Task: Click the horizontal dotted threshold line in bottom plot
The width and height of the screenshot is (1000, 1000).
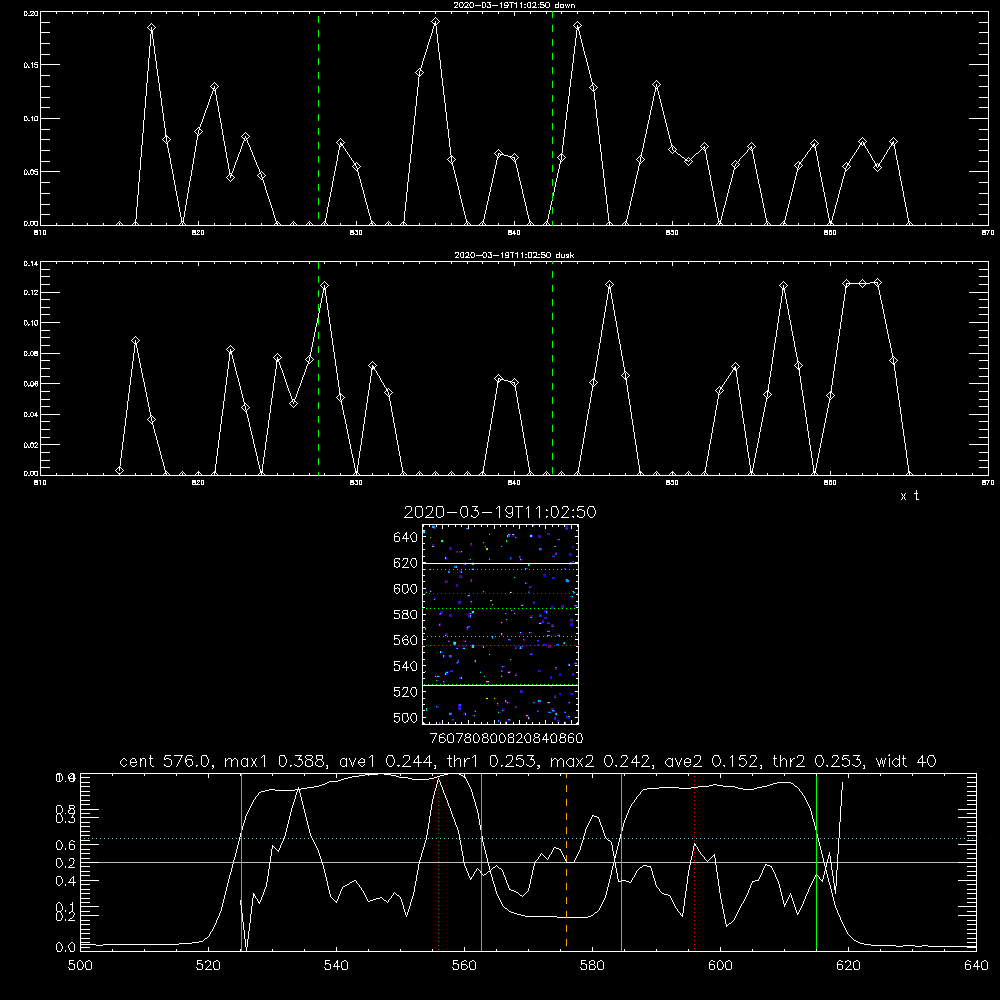Action: click(x=528, y=839)
